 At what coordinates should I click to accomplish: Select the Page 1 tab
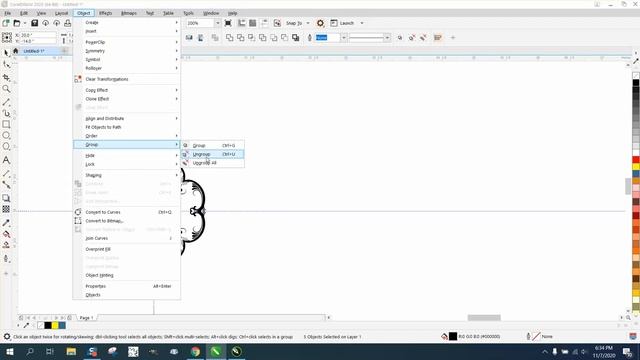tap(86, 318)
